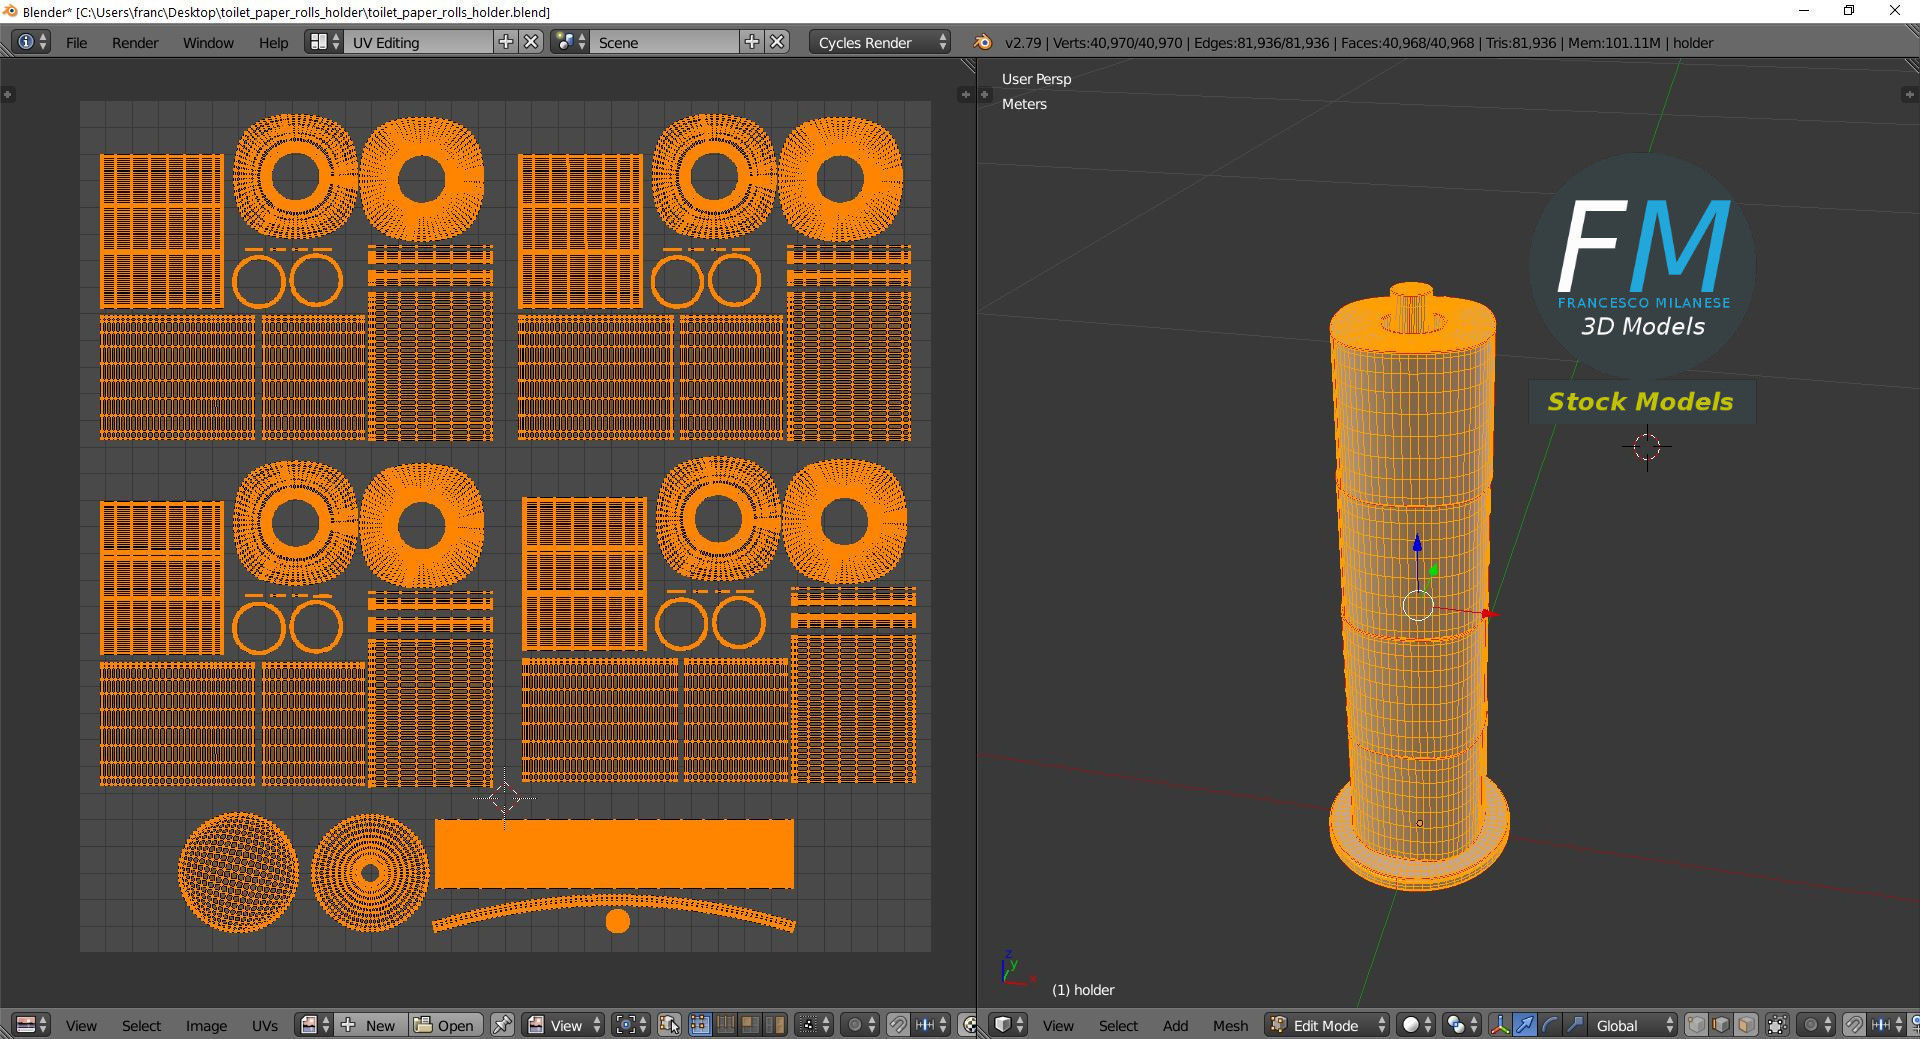1920x1039 pixels.
Task: Expand UV editor properties region plus icon
Action: click(965, 94)
